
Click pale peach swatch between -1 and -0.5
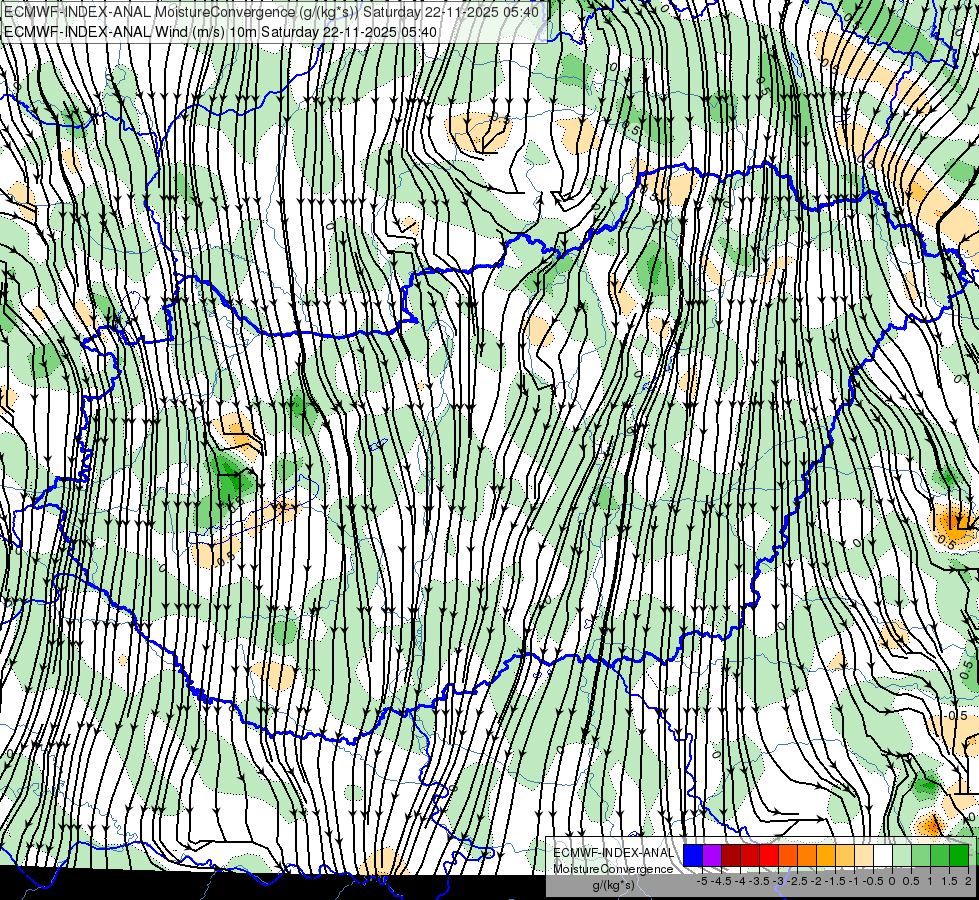click(864, 855)
